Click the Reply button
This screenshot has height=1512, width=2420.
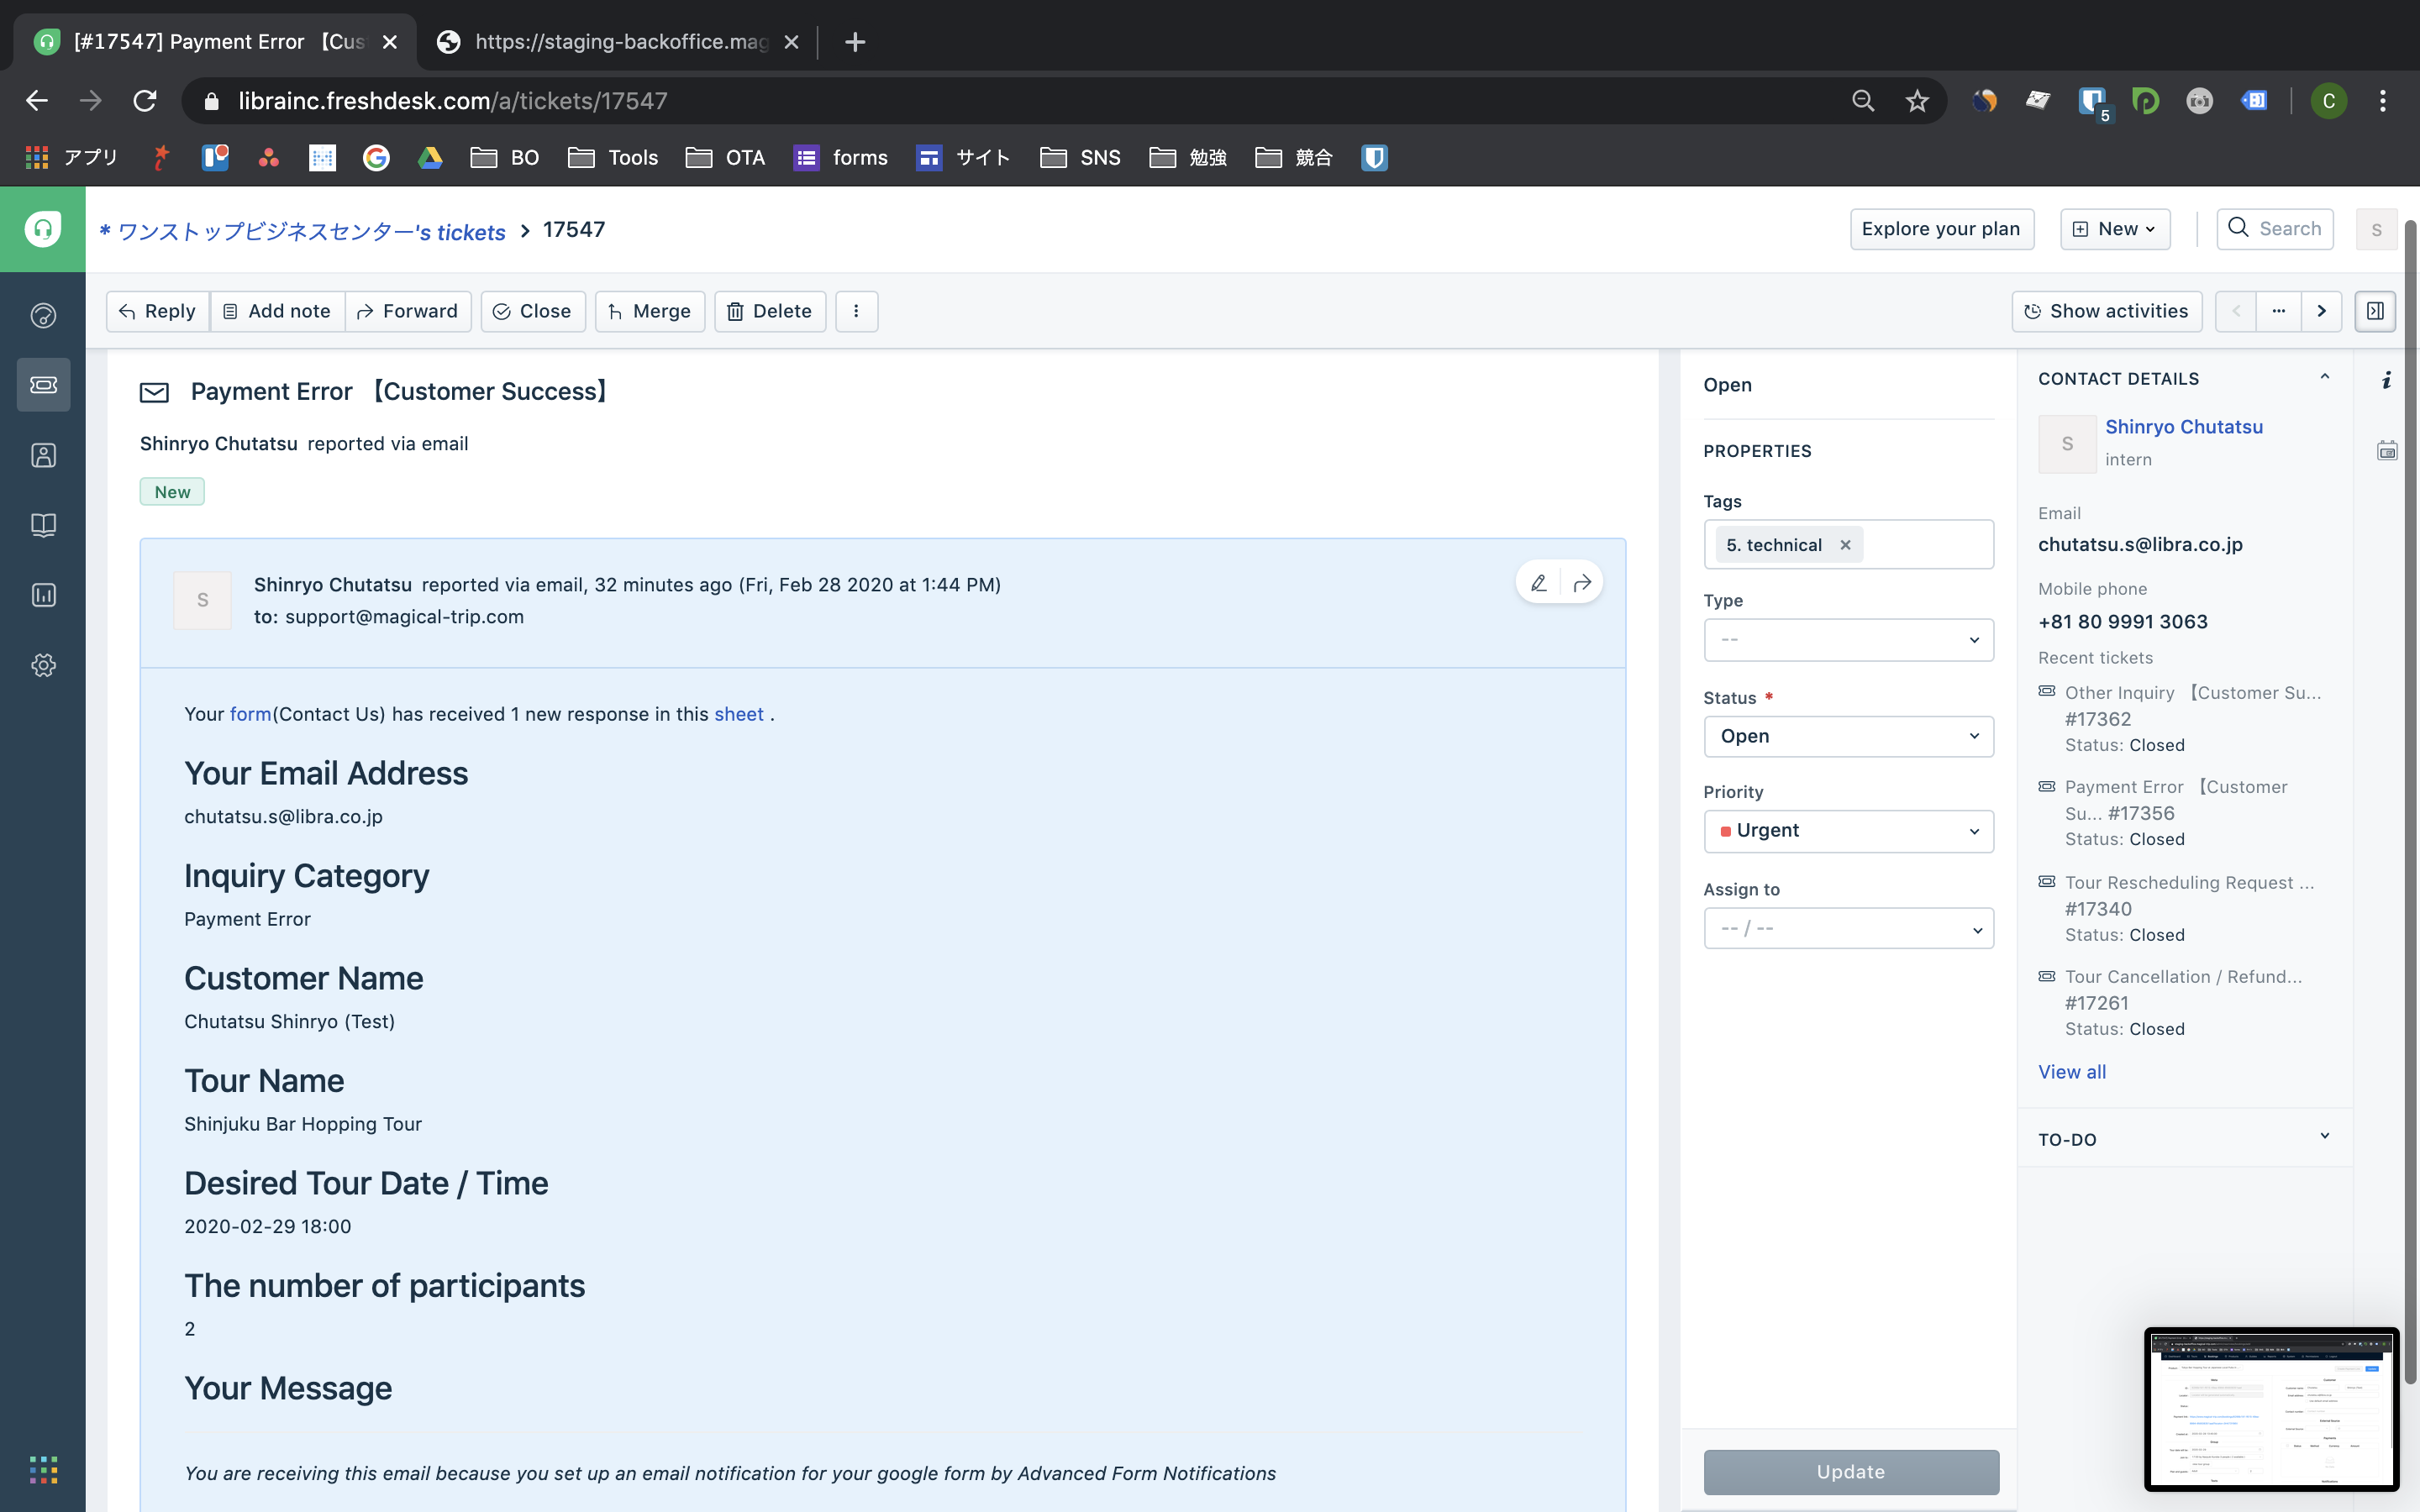[x=157, y=311]
